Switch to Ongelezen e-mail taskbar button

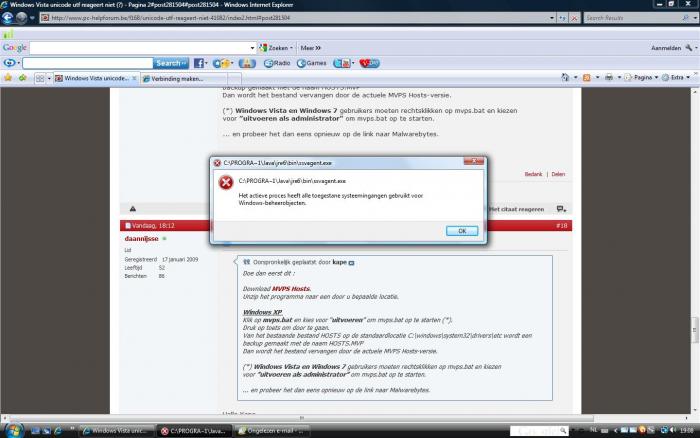point(272,431)
